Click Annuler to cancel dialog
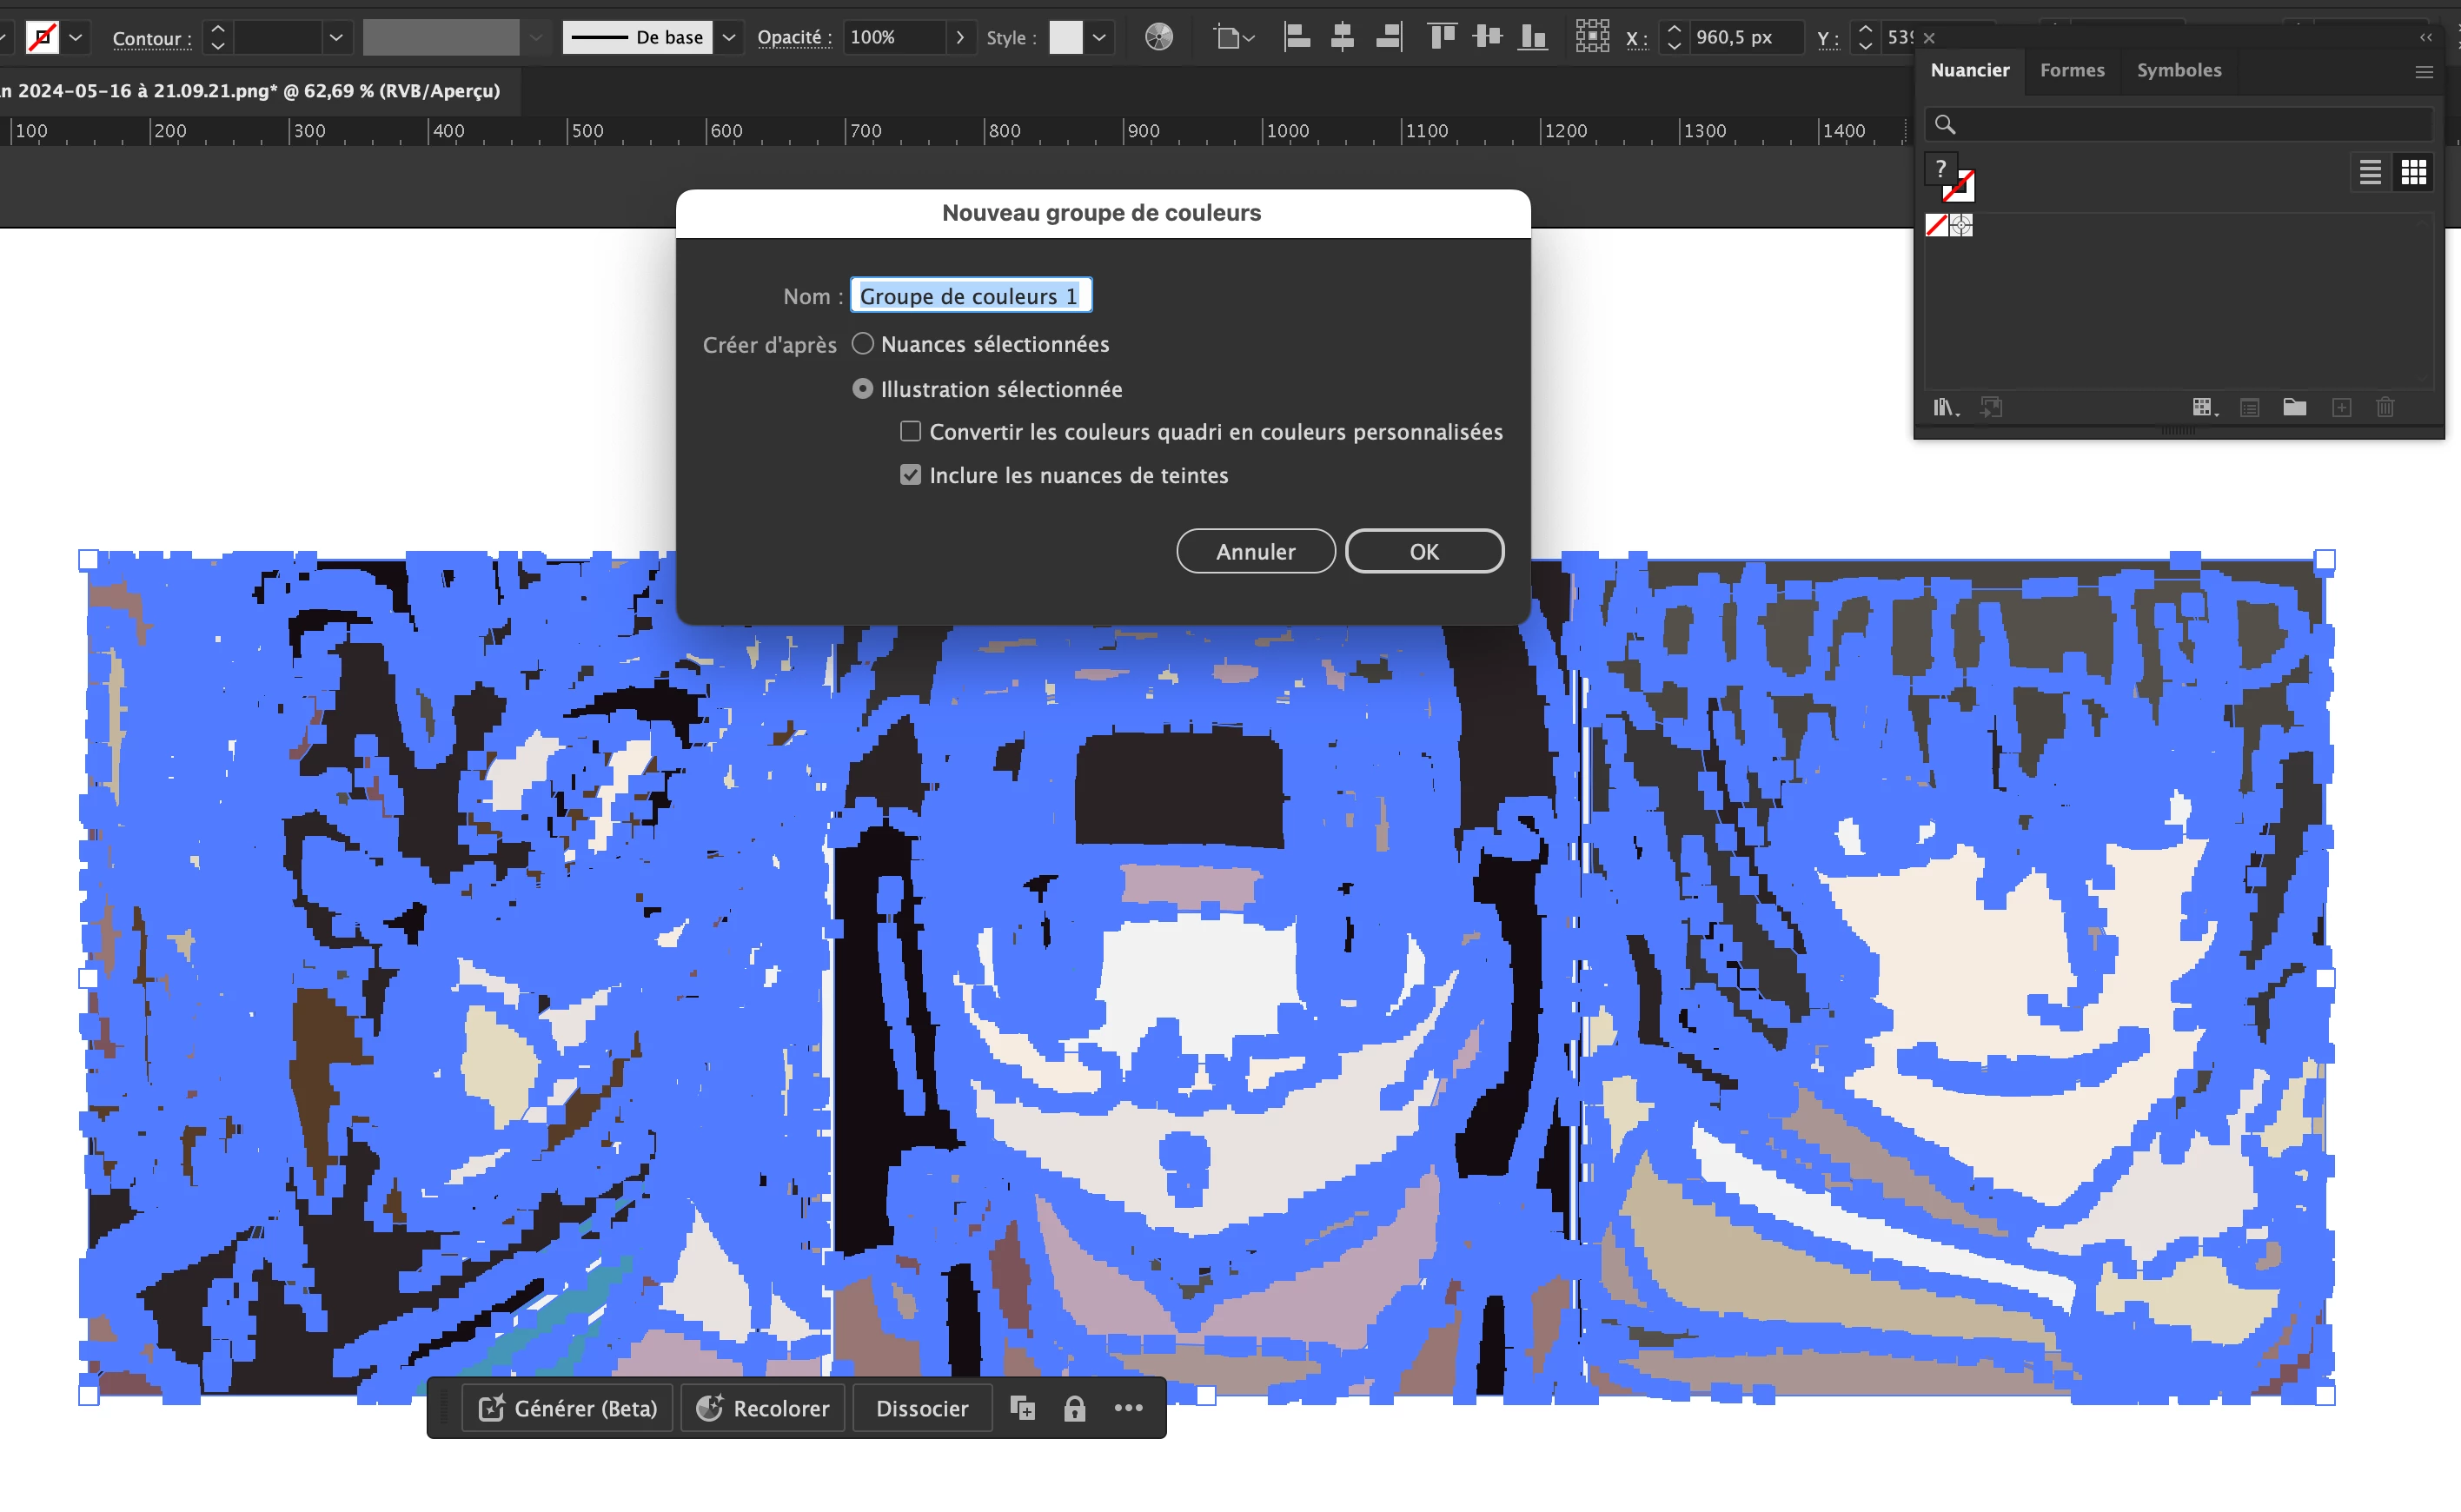 coord(1255,552)
